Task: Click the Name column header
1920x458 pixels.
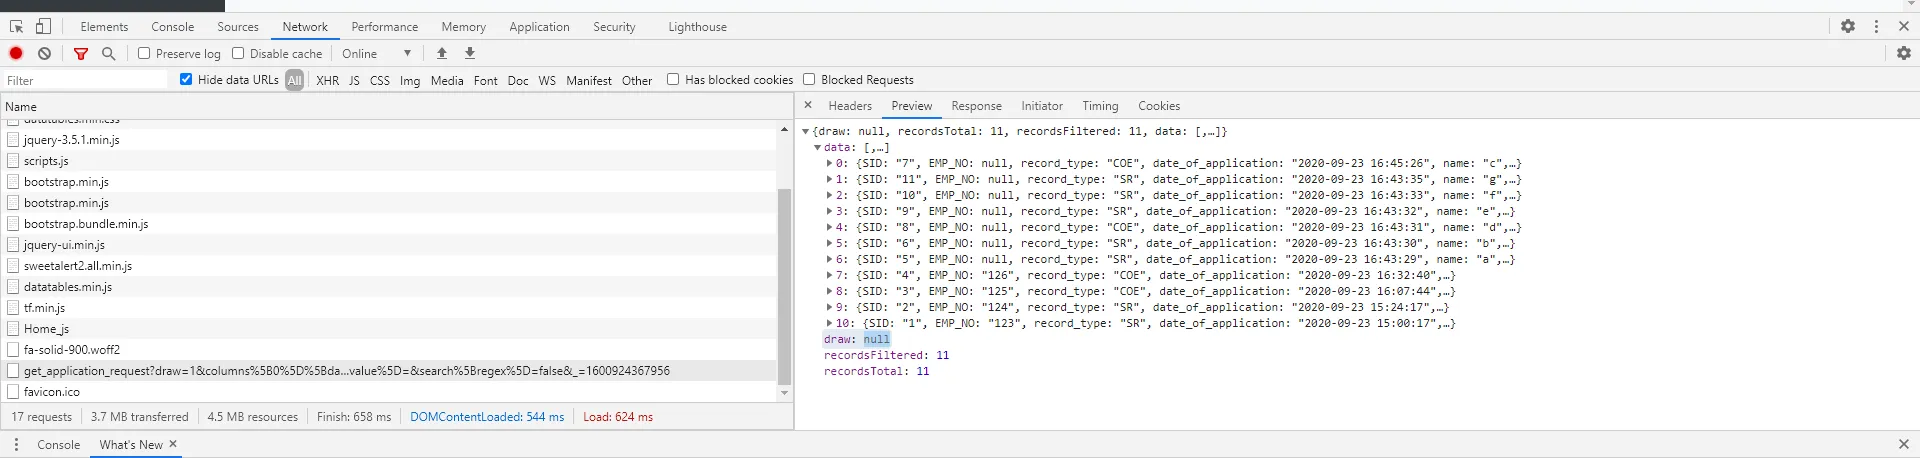Action: pyautogui.click(x=397, y=106)
